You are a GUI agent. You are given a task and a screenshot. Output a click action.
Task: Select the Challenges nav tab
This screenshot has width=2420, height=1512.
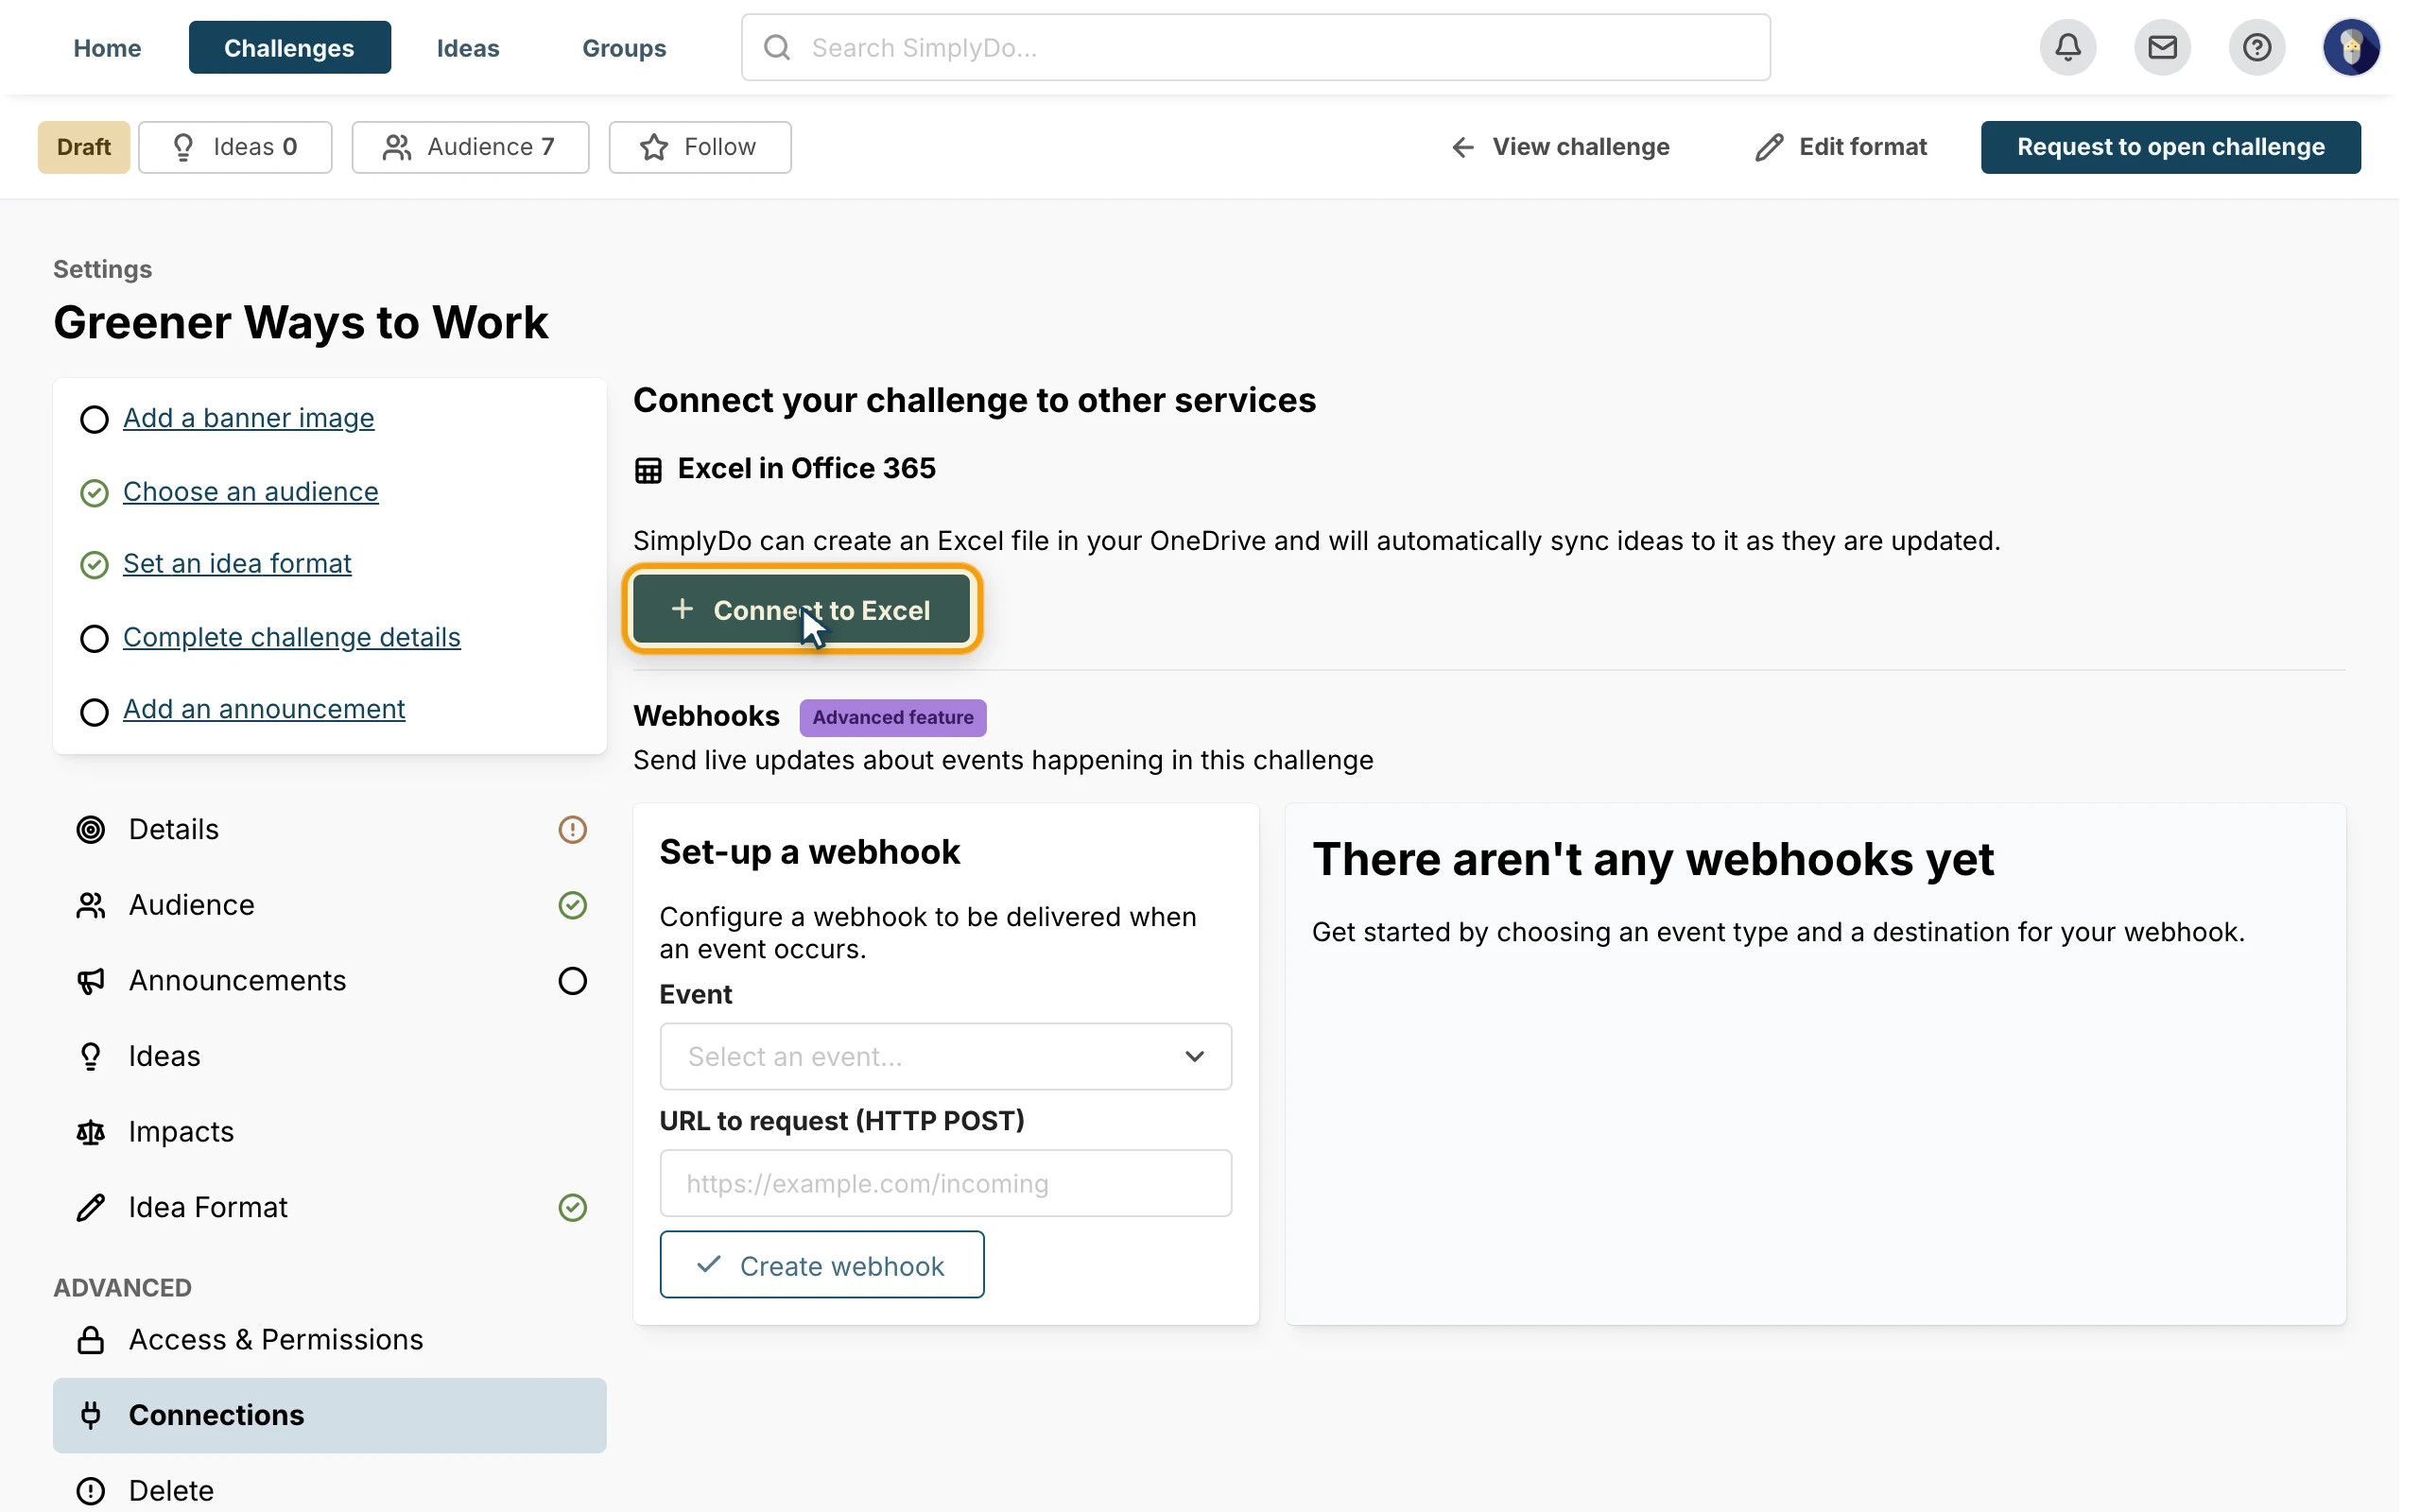point(289,47)
